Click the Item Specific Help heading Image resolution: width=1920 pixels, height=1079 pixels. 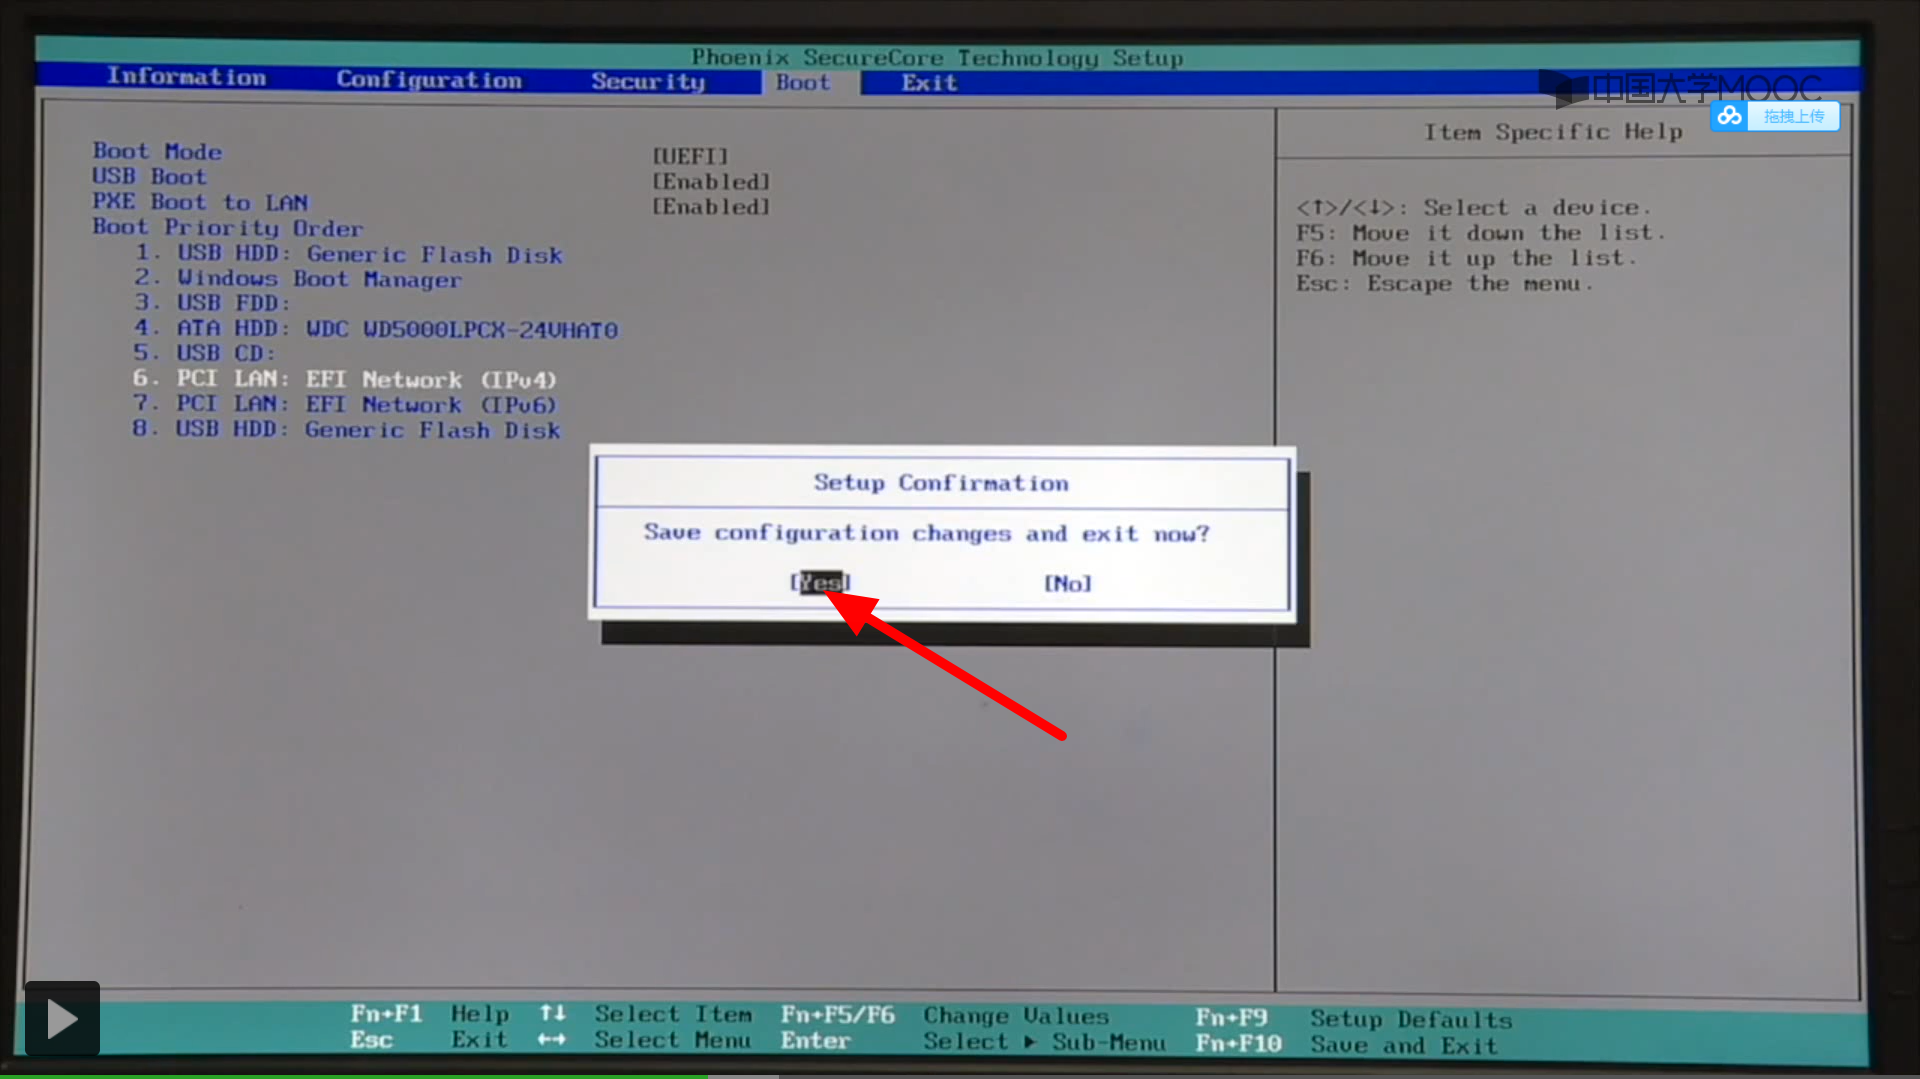(x=1553, y=132)
